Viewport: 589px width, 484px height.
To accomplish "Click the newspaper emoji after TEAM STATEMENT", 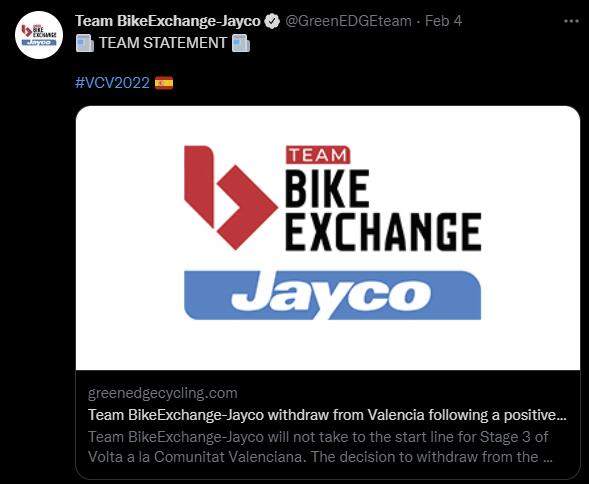I will tap(241, 43).
